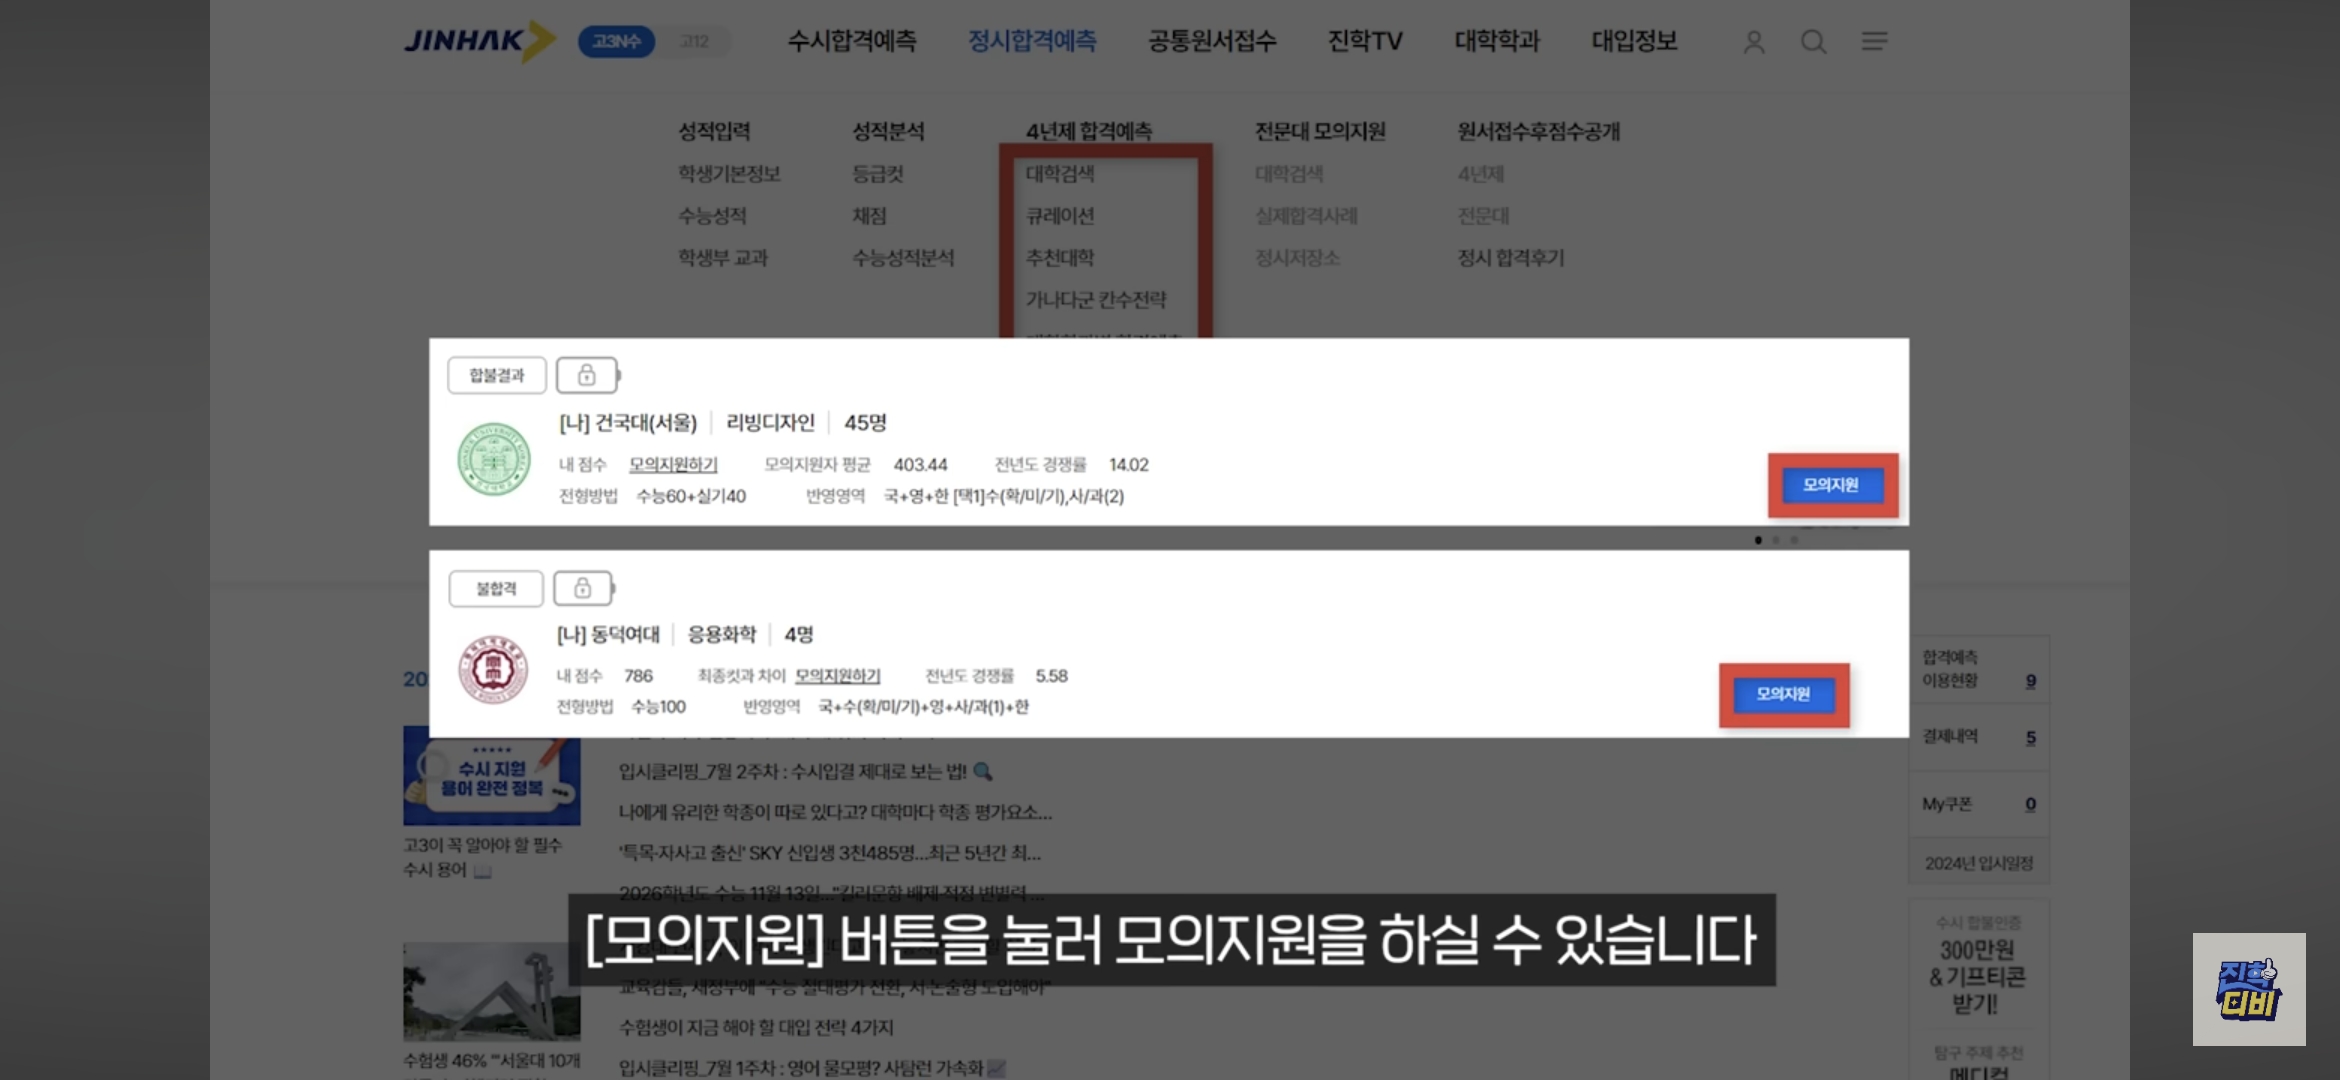Click 불합격 button on 동덕여대 card
Image resolution: width=2340 pixels, height=1080 pixels.
click(496, 588)
